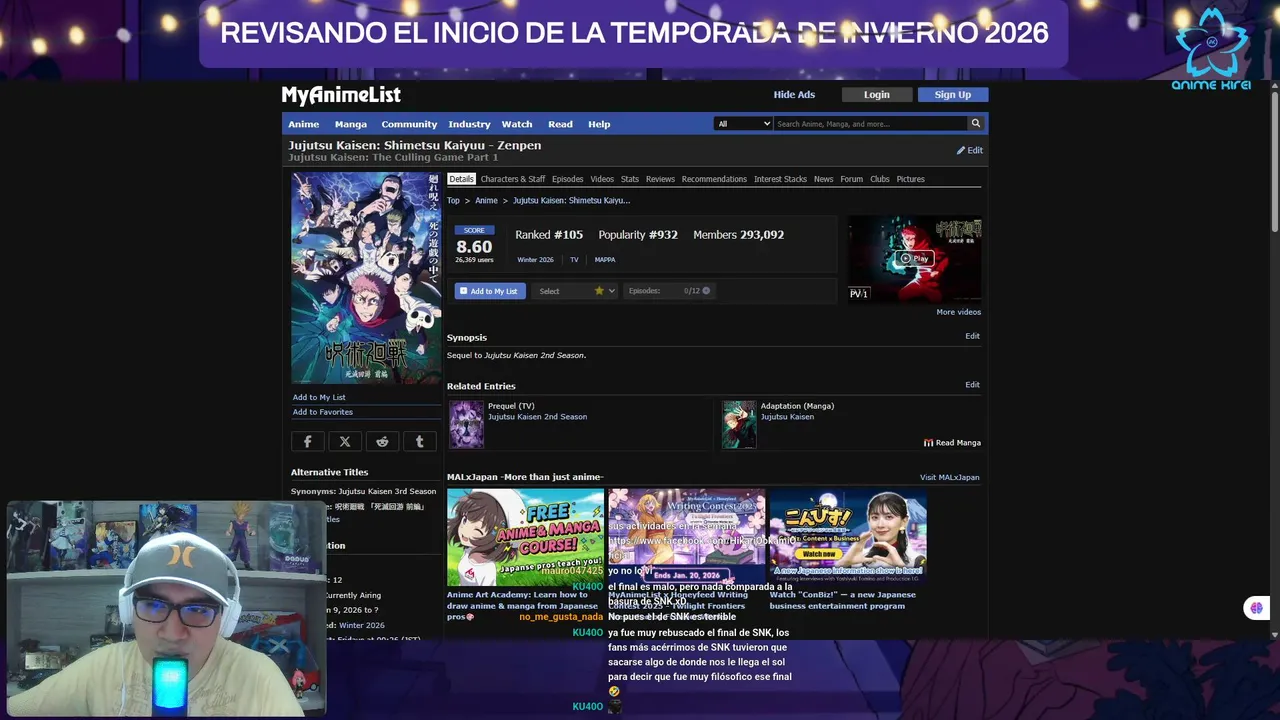
Task: Open the search category All dropdown
Action: click(743, 124)
